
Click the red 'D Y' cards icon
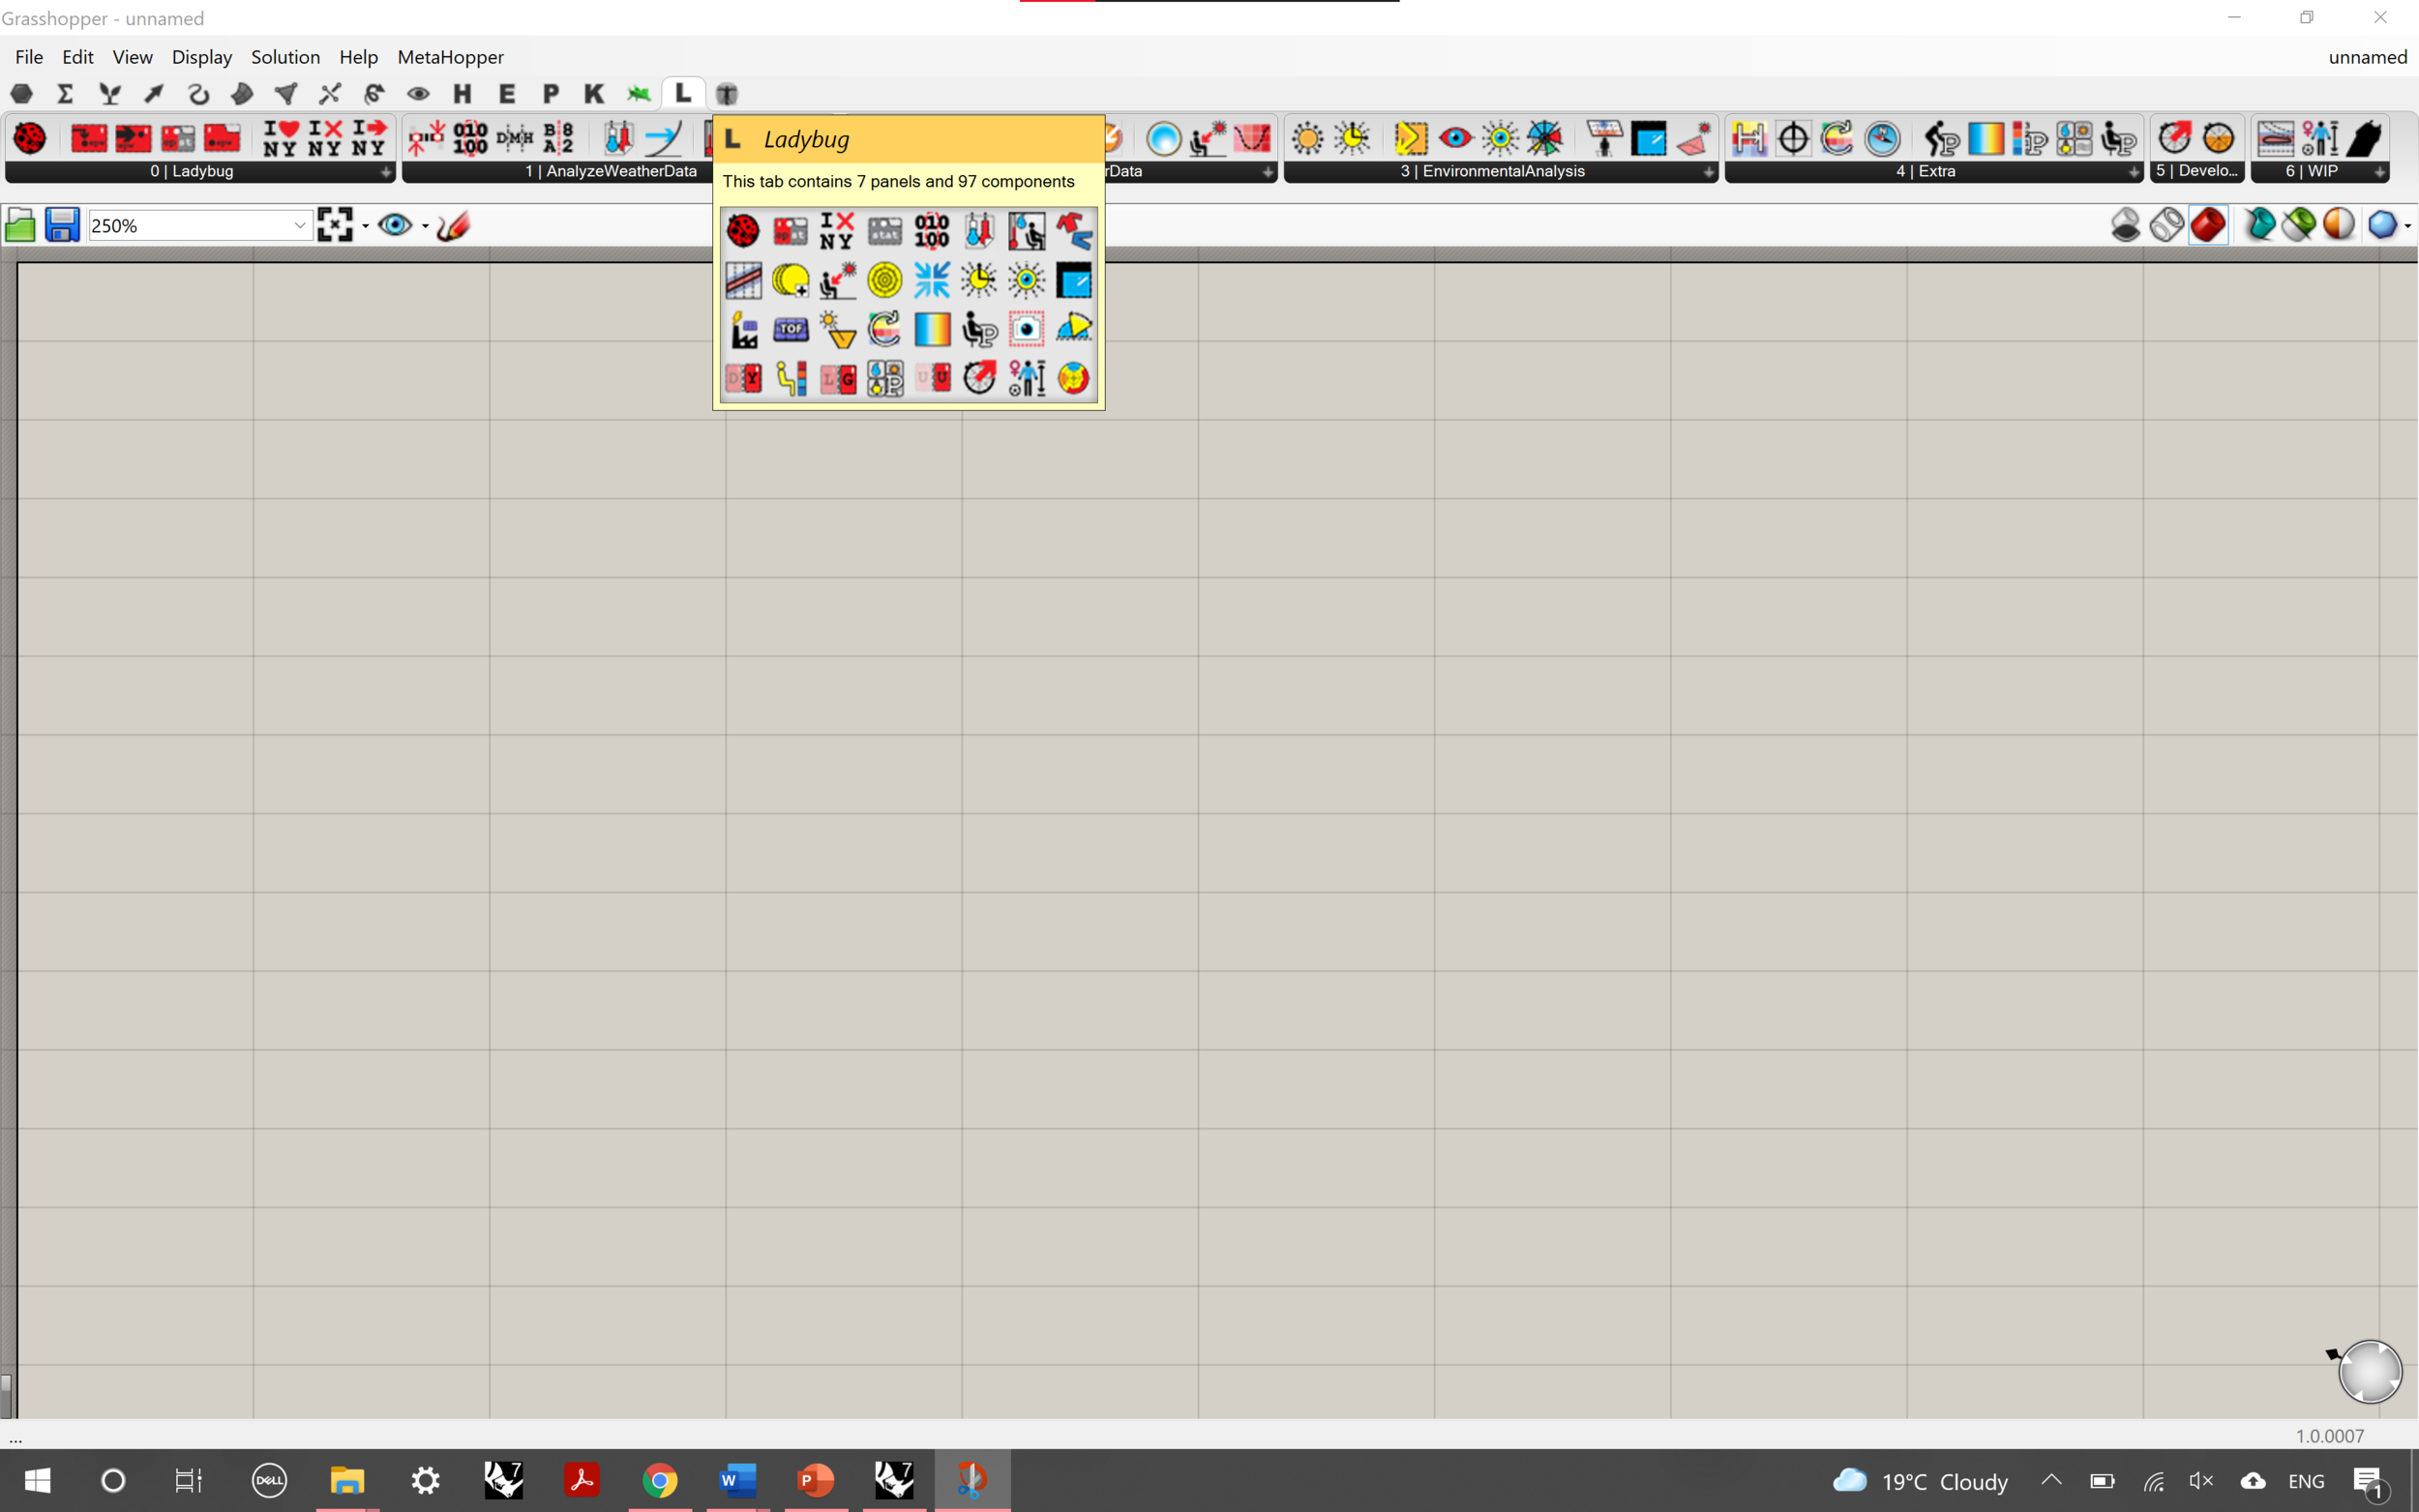click(x=743, y=378)
